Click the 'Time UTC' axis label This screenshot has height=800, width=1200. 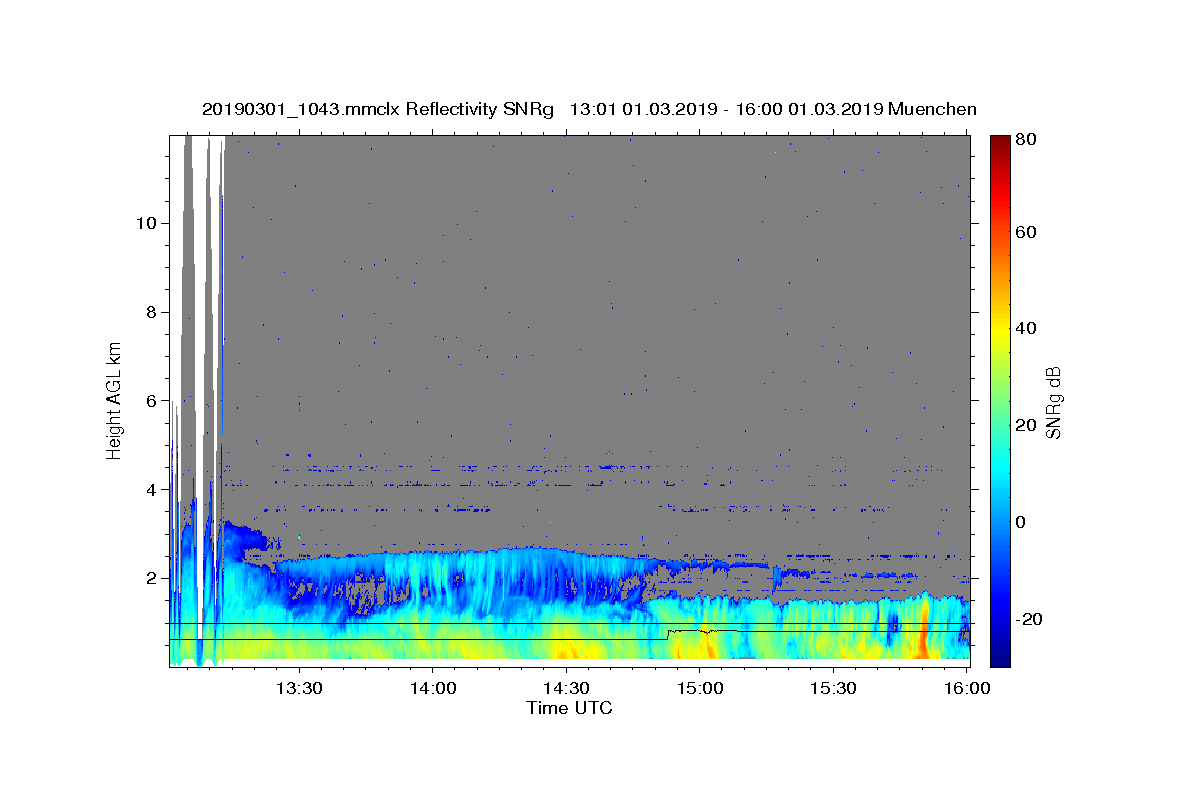(569, 708)
